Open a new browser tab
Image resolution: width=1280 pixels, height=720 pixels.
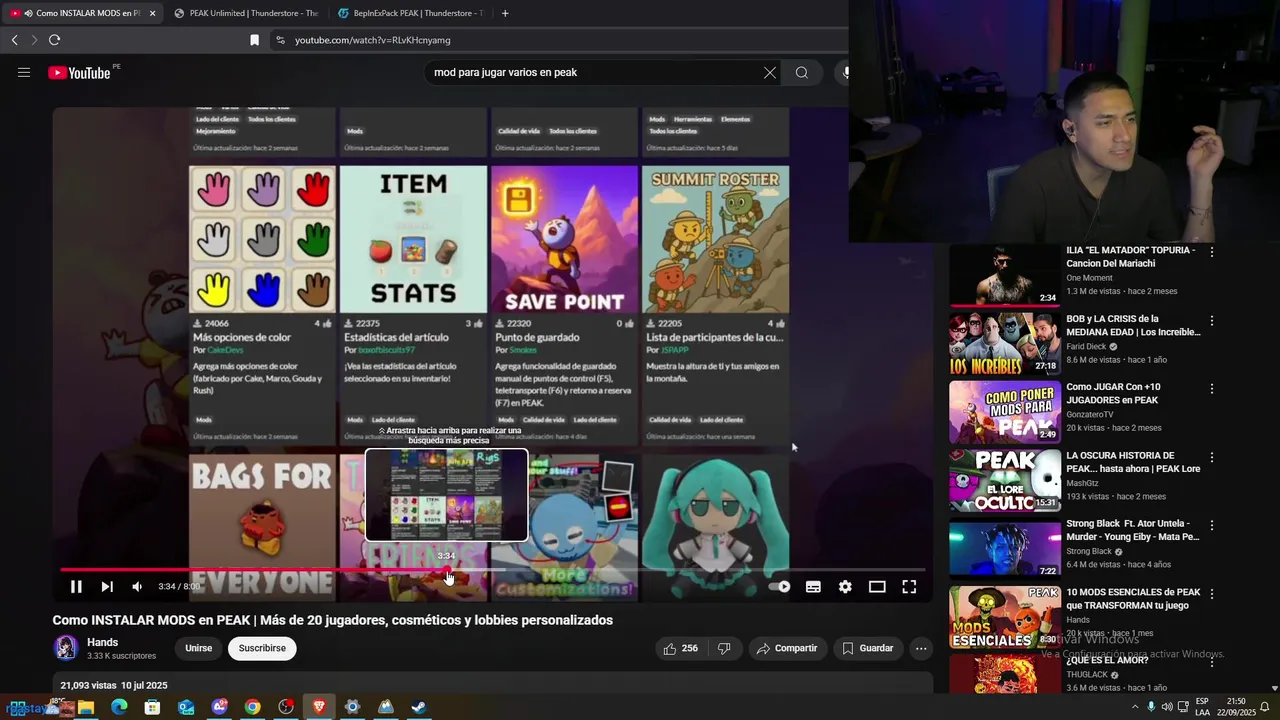click(505, 13)
